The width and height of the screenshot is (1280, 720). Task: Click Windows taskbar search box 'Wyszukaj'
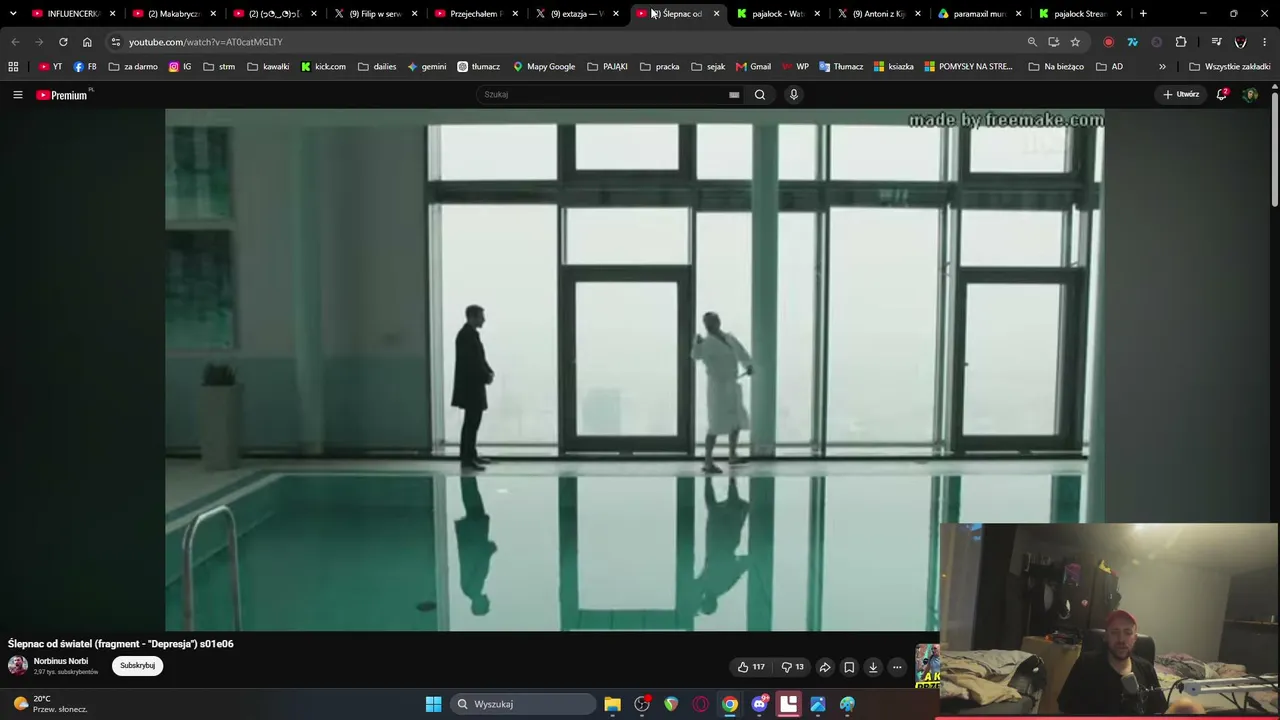[524, 704]
